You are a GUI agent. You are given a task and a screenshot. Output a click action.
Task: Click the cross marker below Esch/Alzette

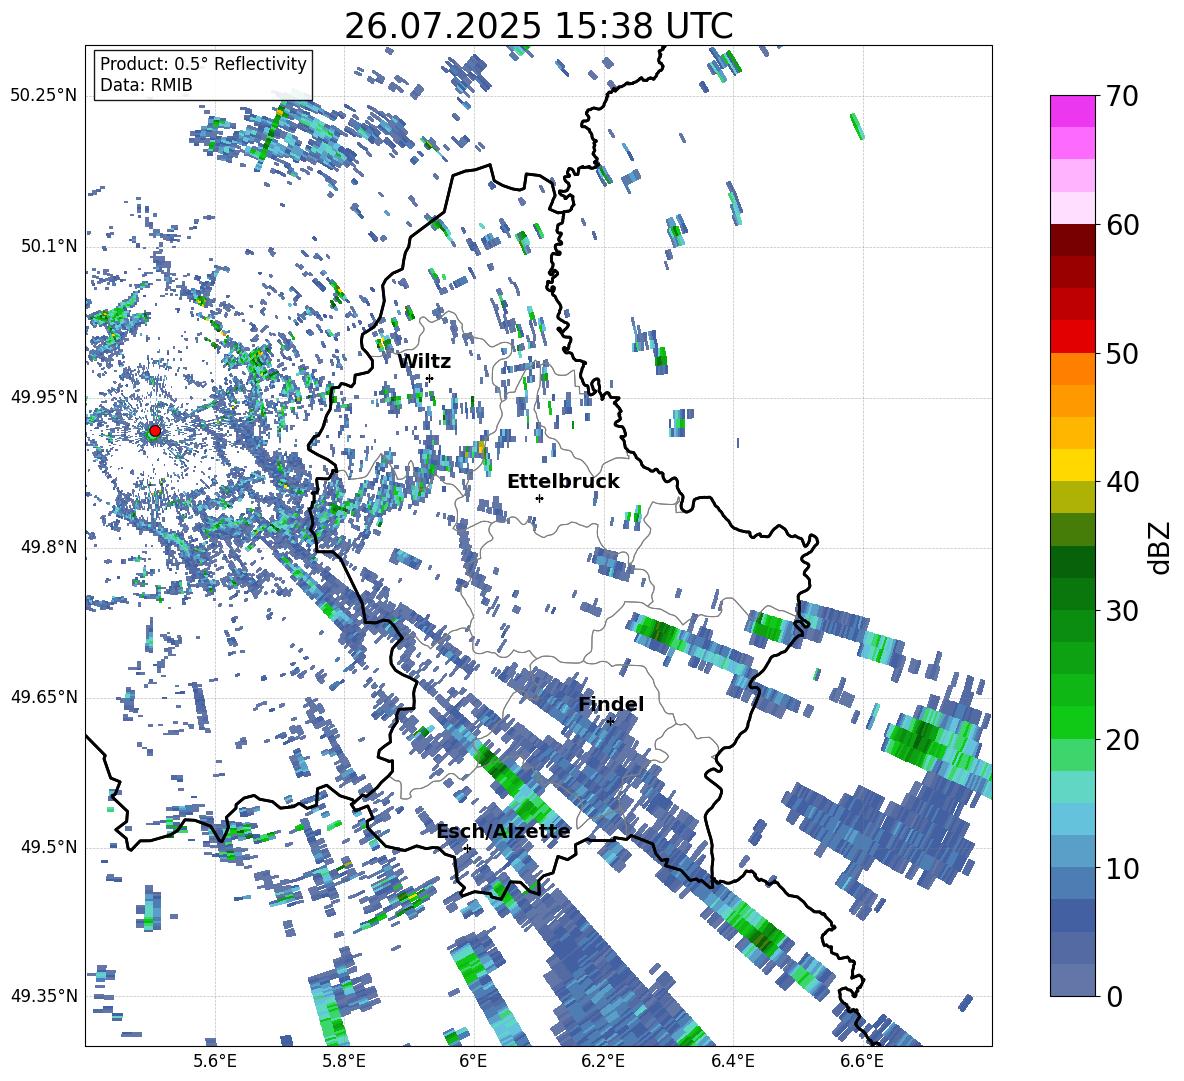(467, 848)
